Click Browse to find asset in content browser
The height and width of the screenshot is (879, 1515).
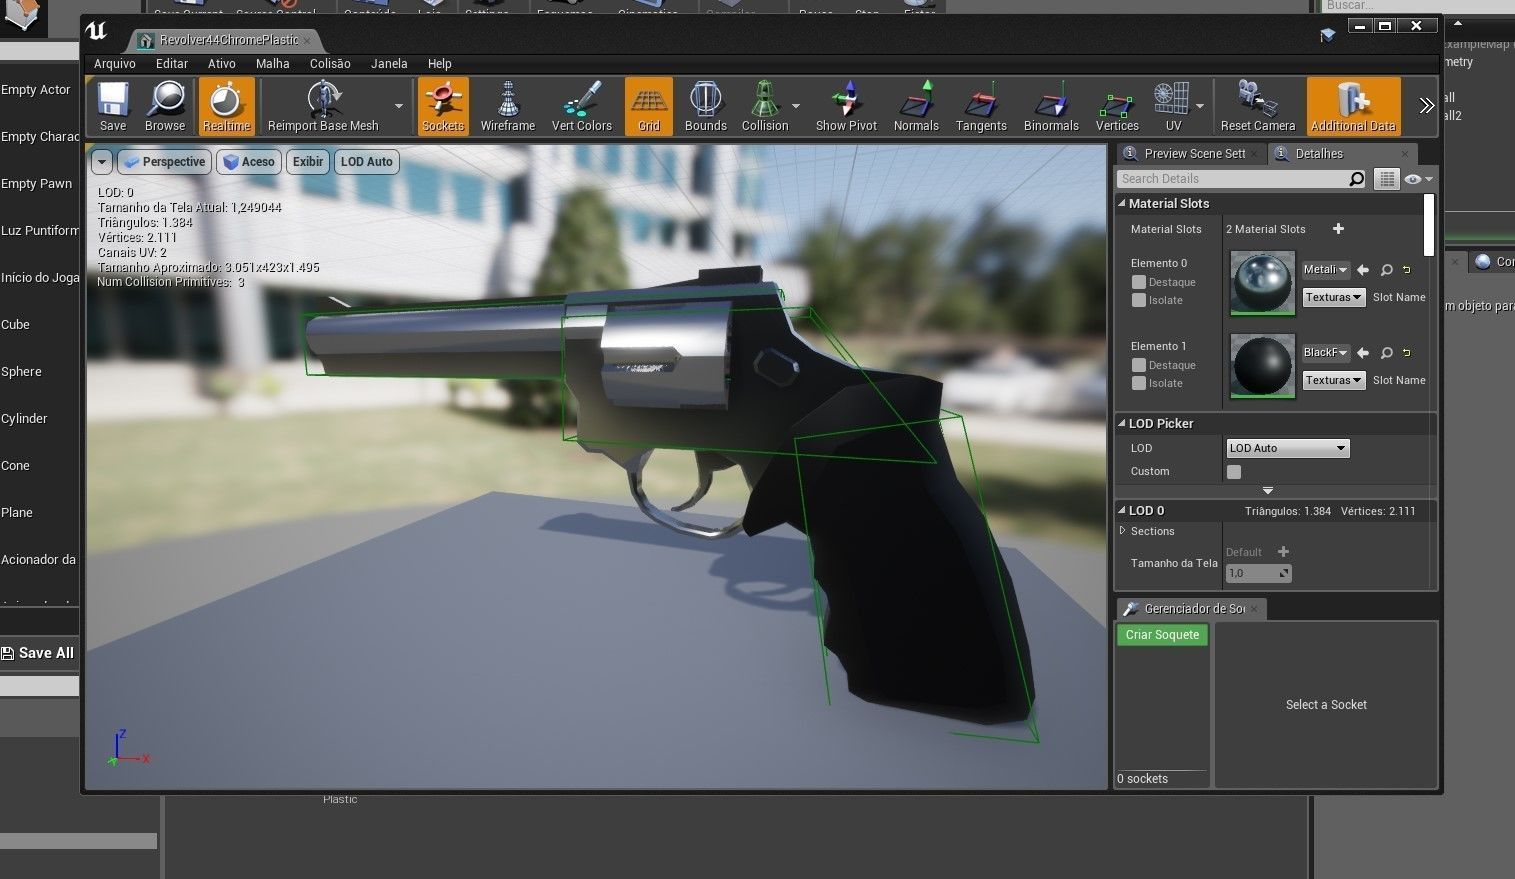click(165, 106)
